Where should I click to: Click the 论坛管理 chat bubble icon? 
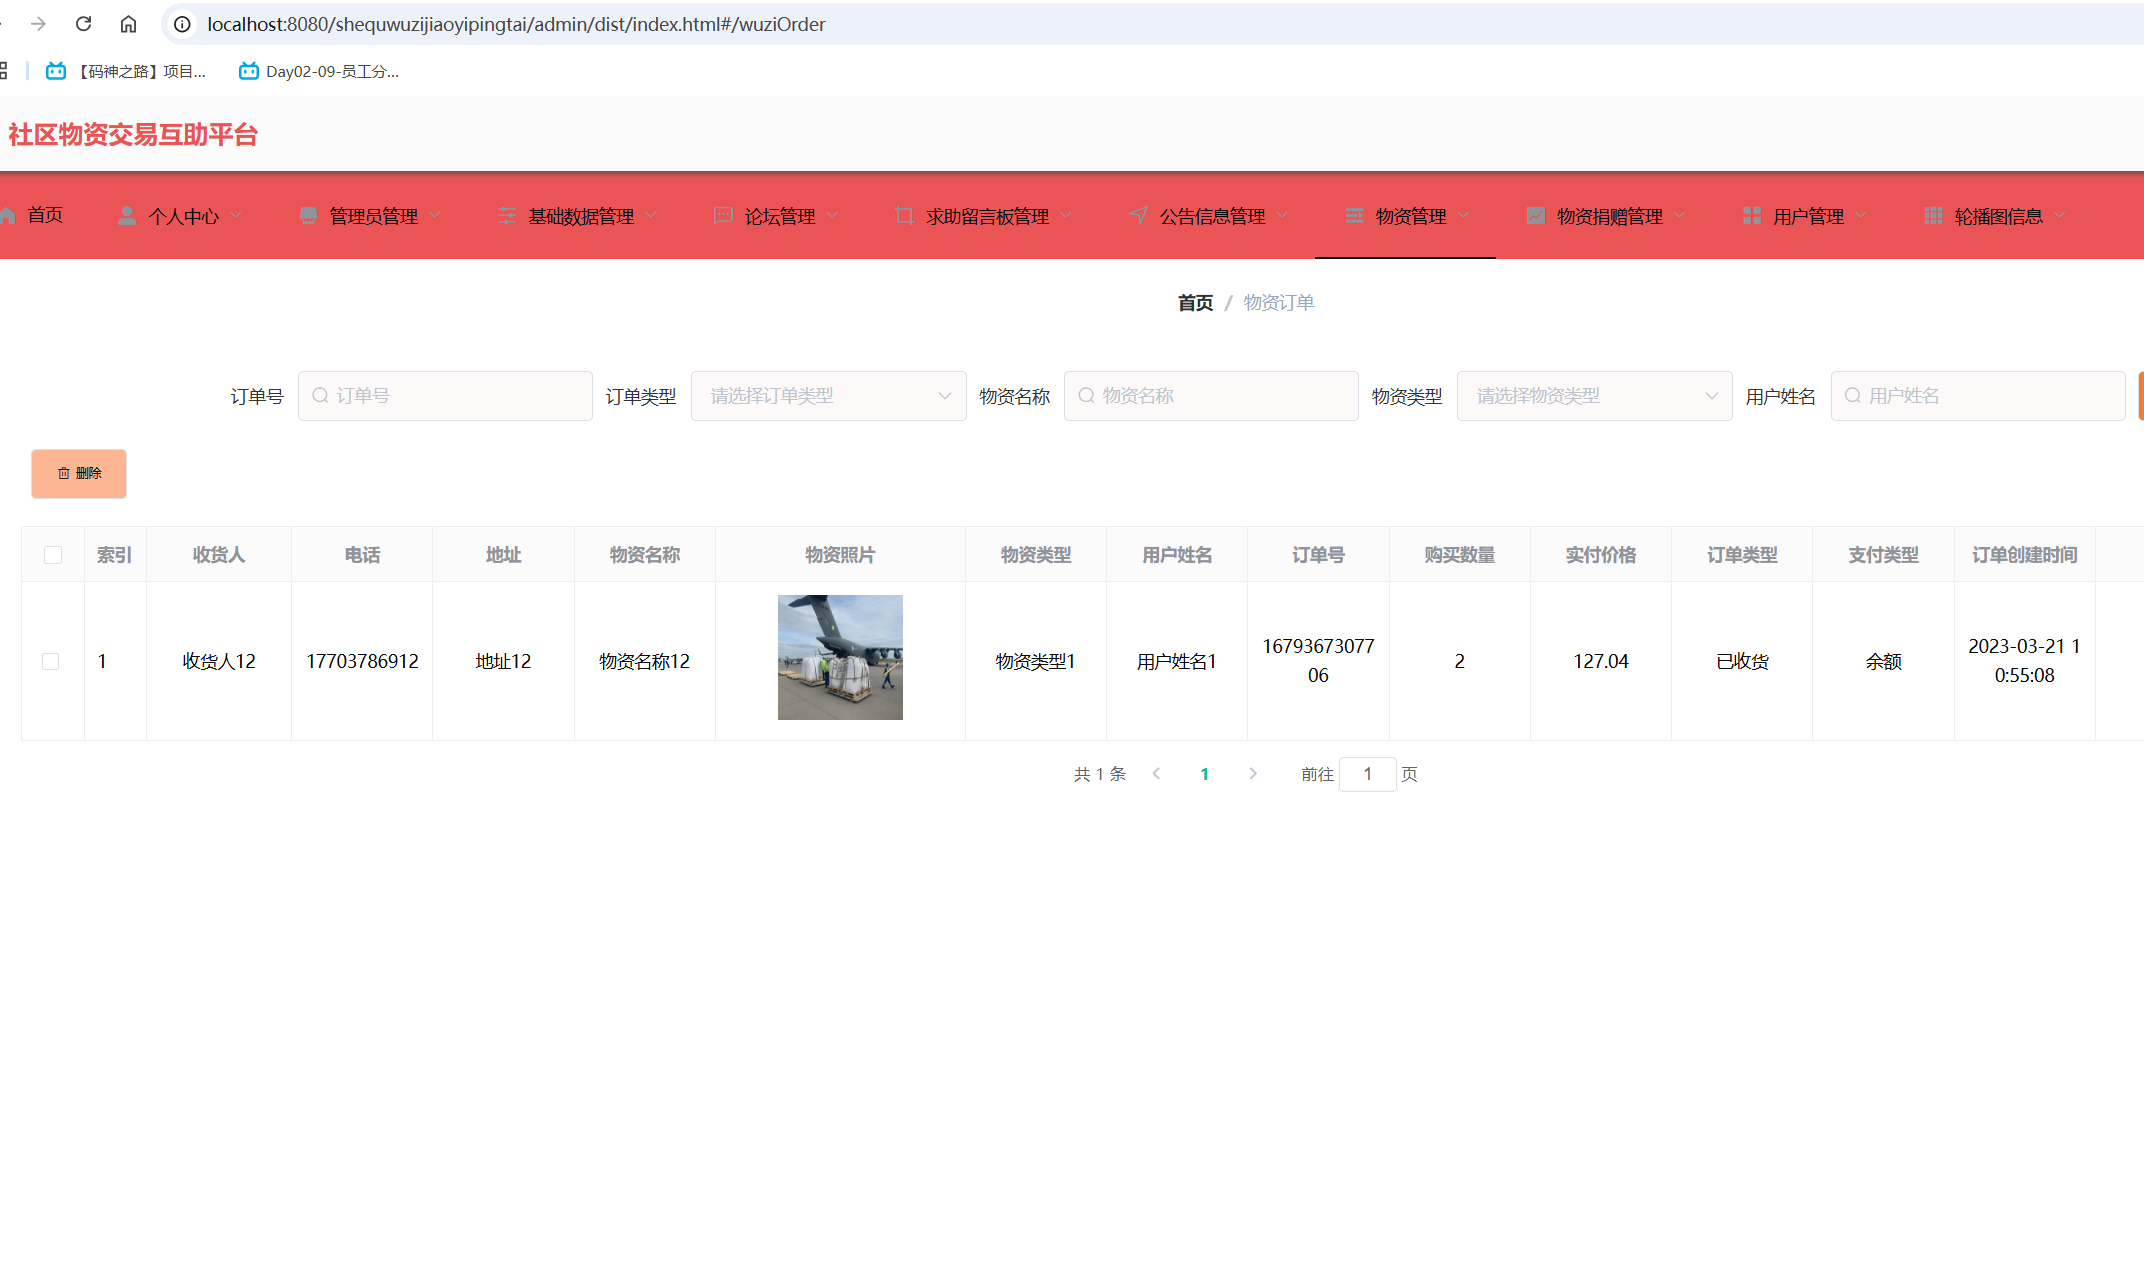coord(723,216)
